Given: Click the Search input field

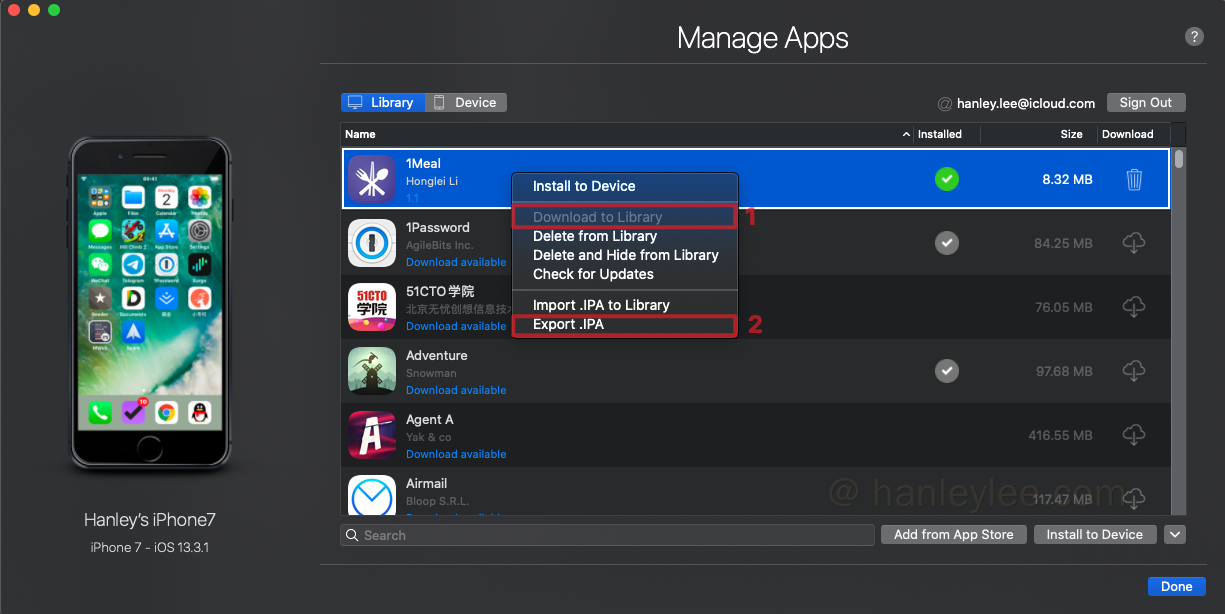Looking at the screenshot, I should pos(608,535).
